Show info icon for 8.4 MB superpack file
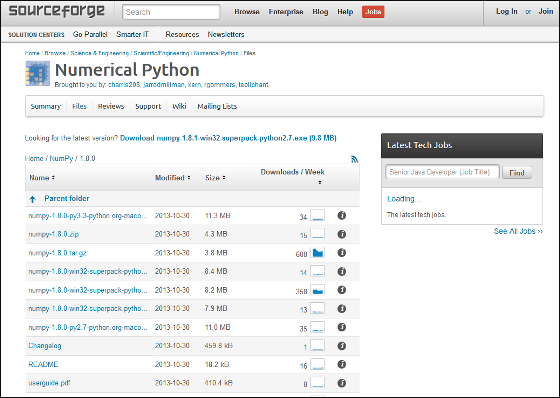 [x=342, y=271]
